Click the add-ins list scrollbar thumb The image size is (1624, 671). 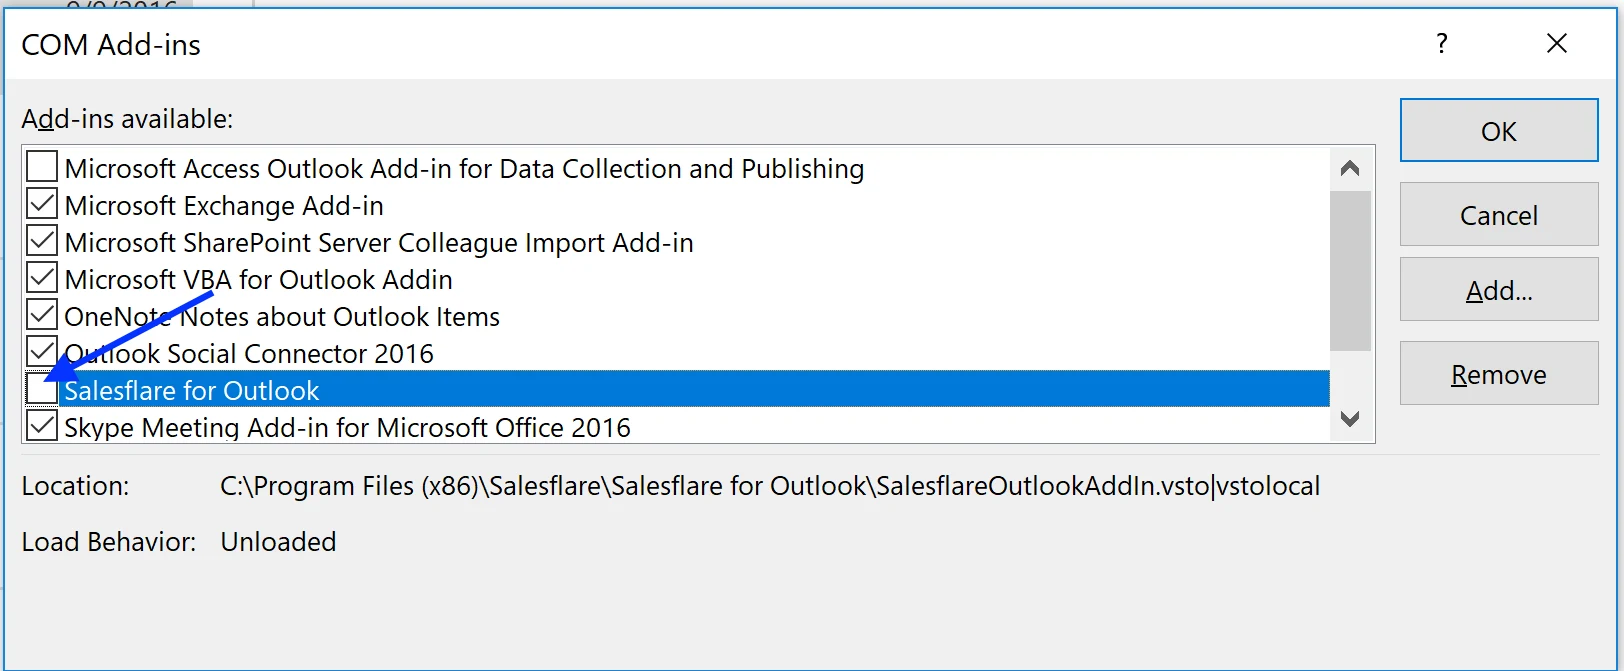[x=1350, y=270]
